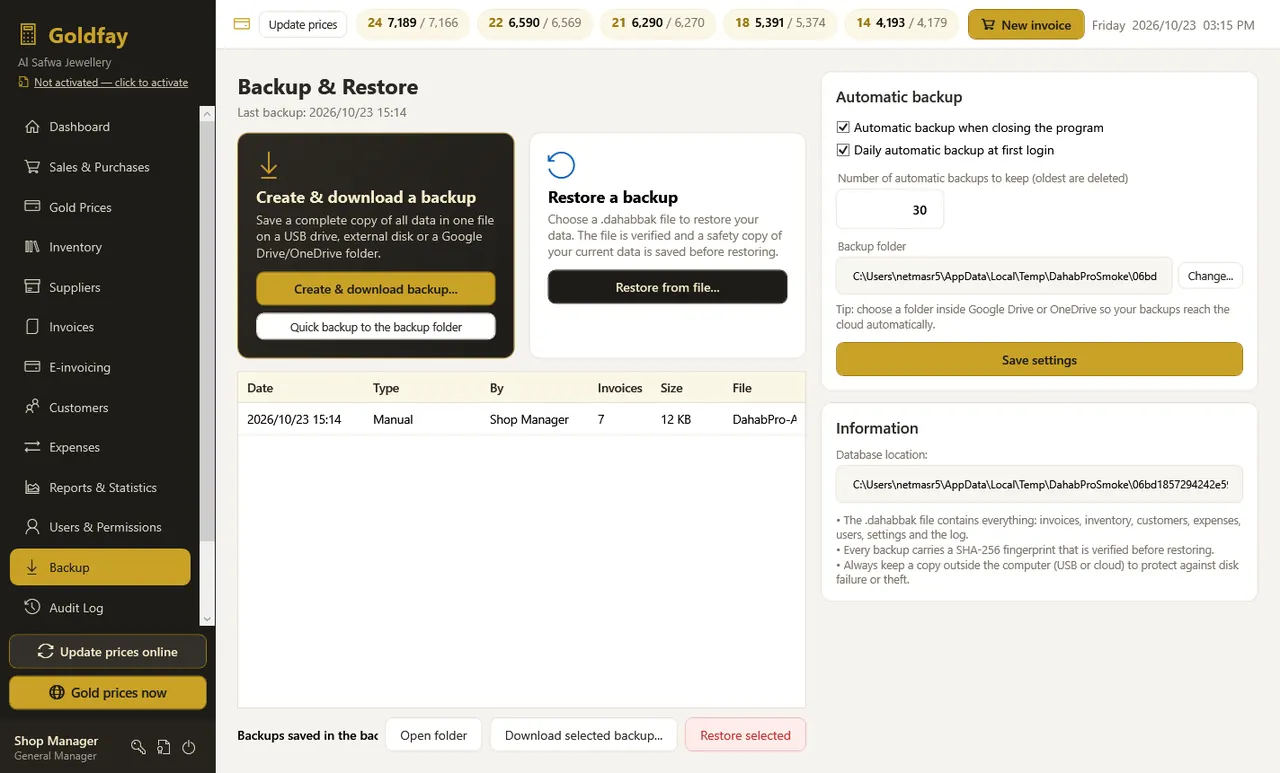Click the Inventory books icon
The image size is (1280, 773).
point(31,247)
